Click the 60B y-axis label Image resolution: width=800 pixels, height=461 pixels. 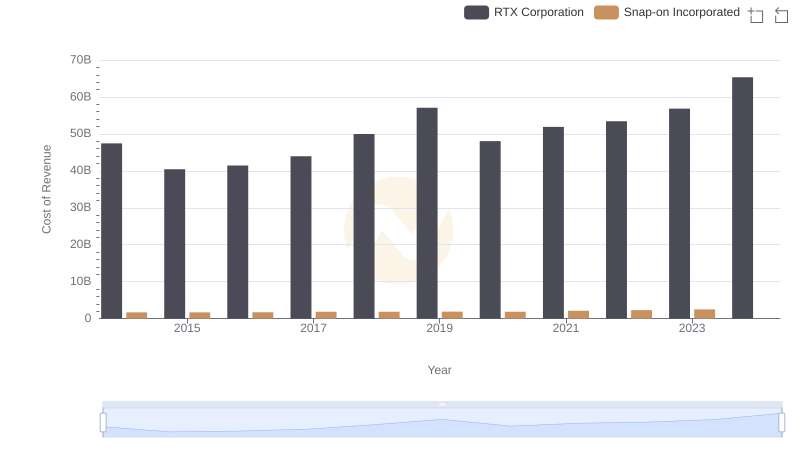[x=81, y=96]
